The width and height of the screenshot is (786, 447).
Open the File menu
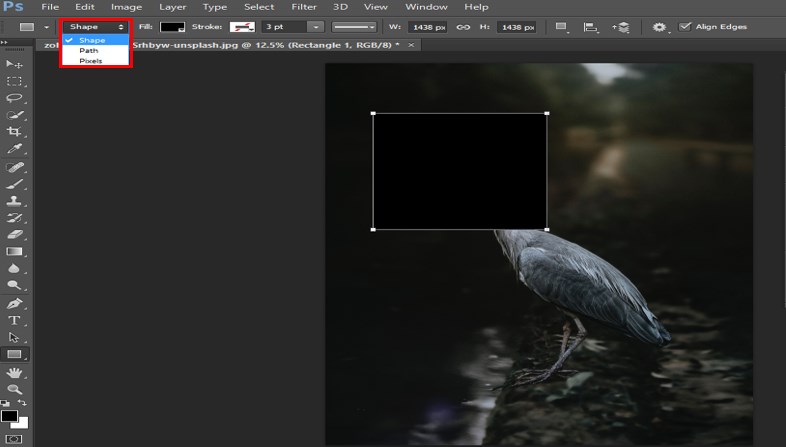(50, 7)
